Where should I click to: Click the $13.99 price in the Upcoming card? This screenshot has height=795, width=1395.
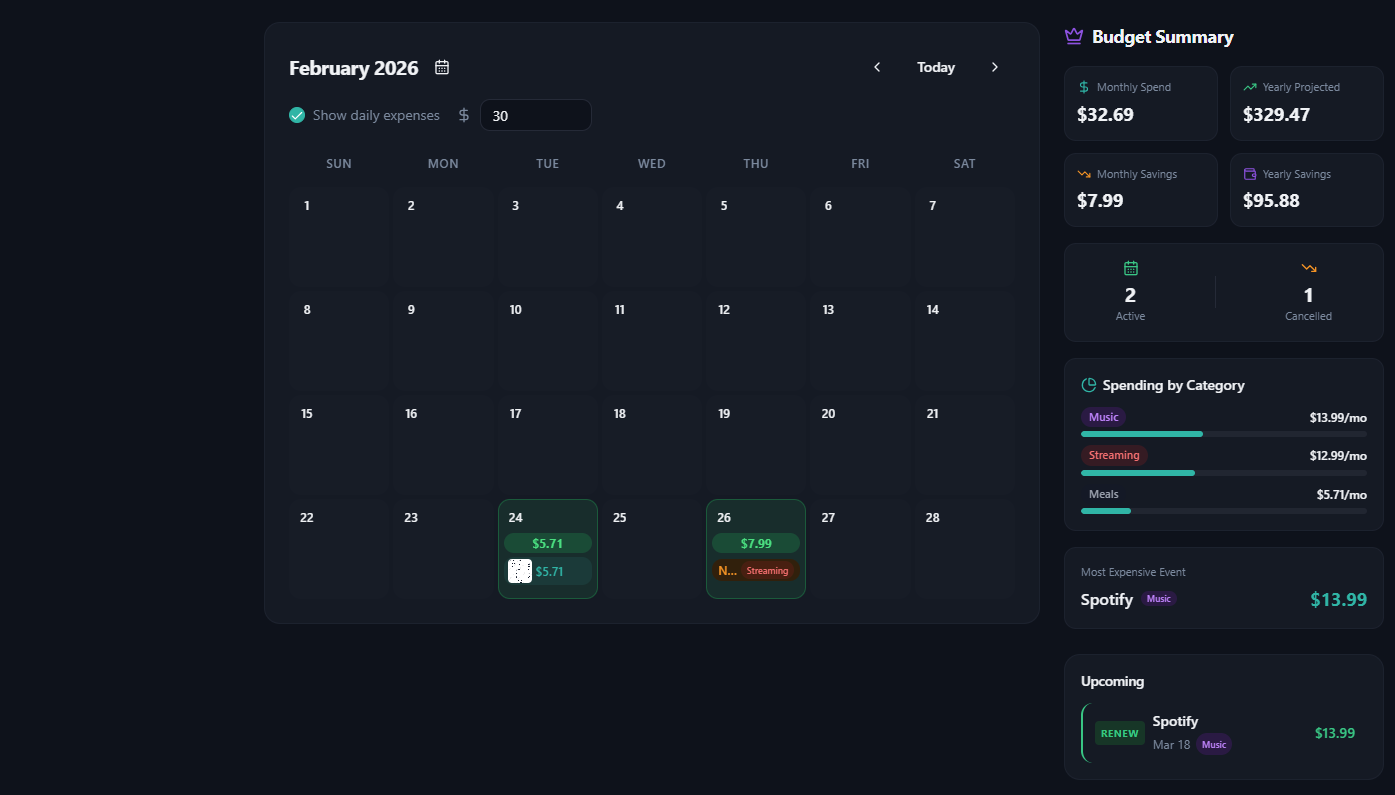click(1335, 733)
